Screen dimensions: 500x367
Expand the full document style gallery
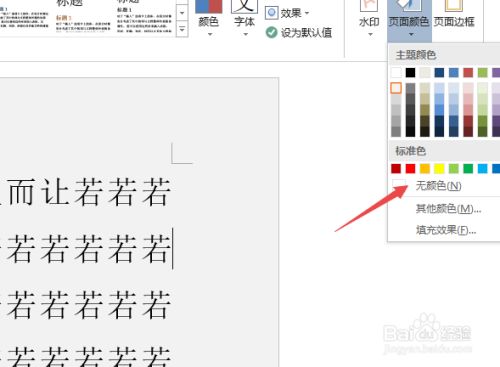click(182, 29)
